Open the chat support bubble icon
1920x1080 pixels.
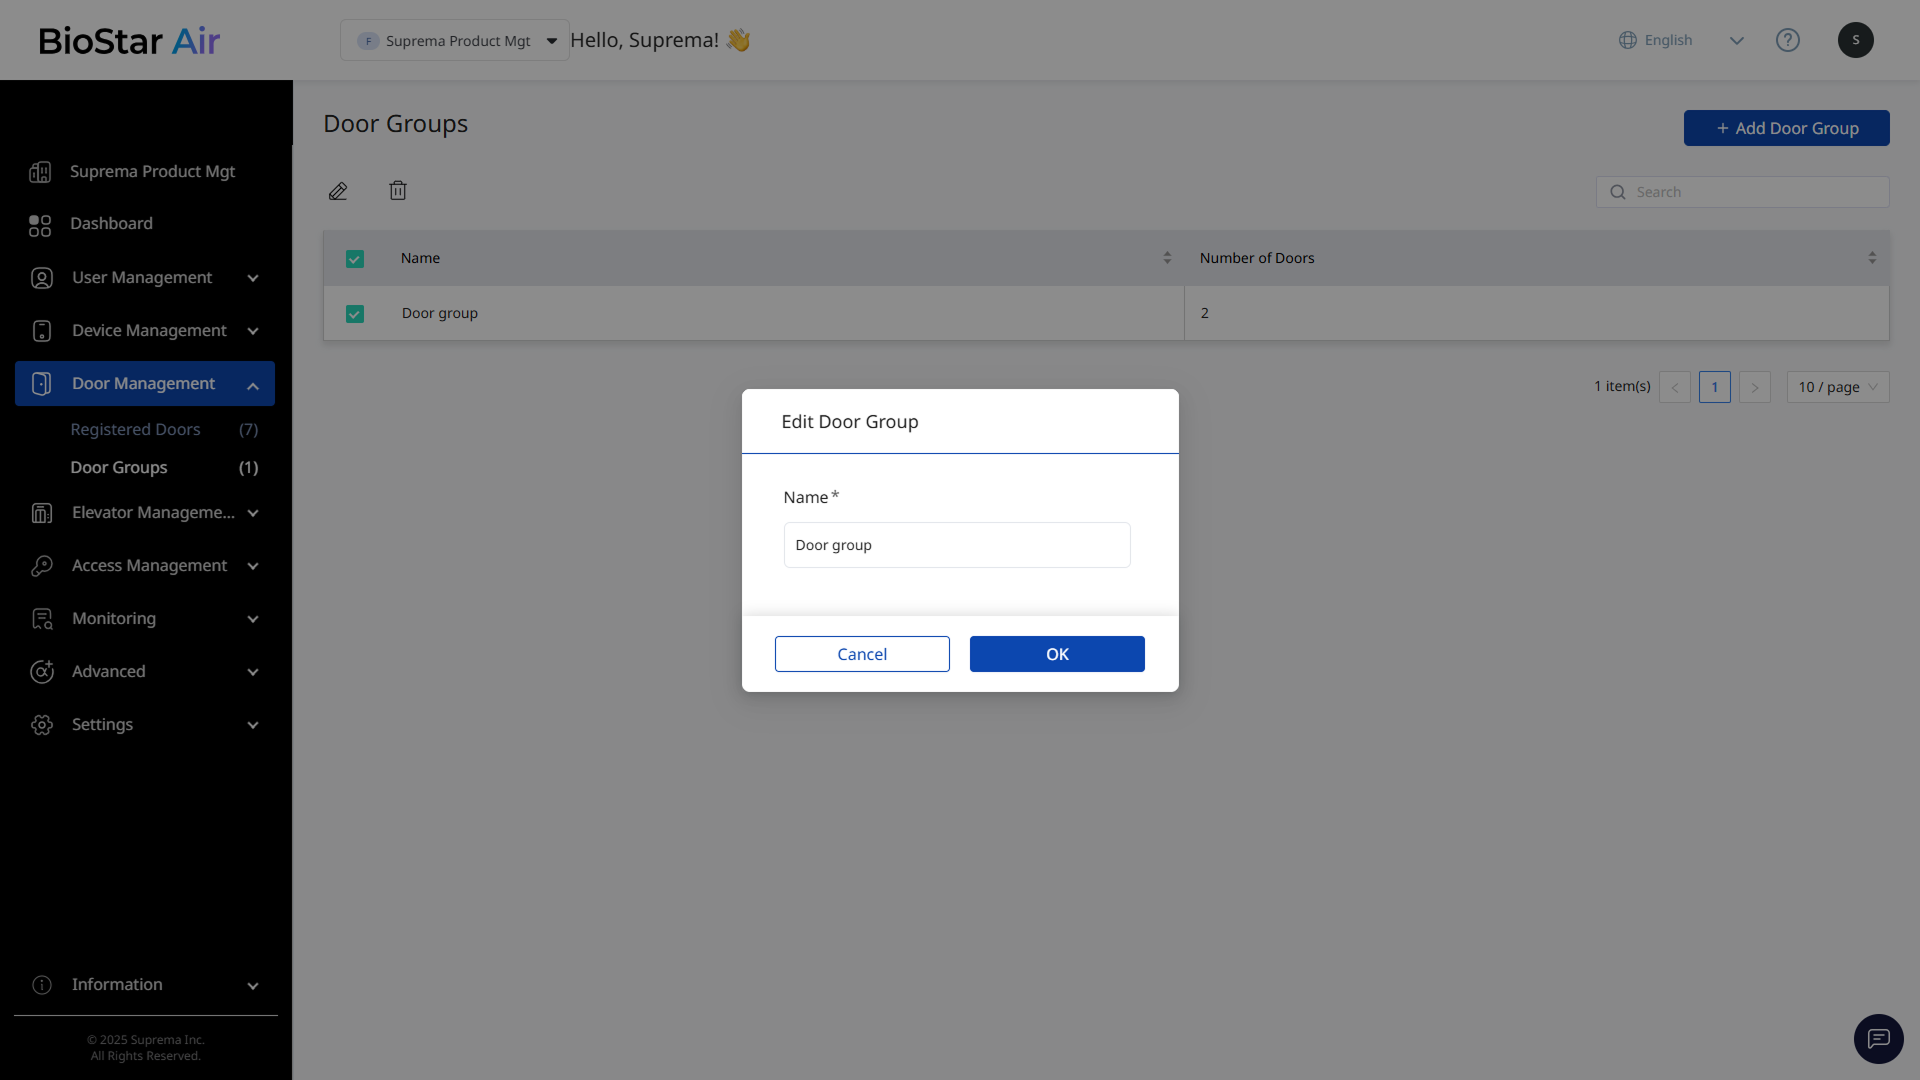(1878, 1039)
